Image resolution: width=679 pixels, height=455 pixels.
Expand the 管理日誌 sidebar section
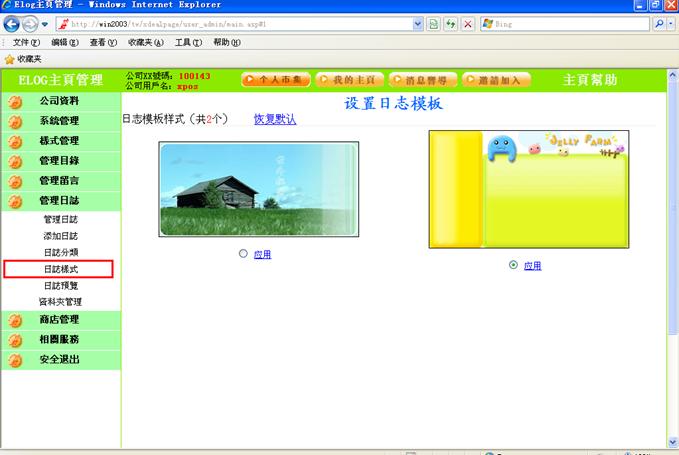59,201
